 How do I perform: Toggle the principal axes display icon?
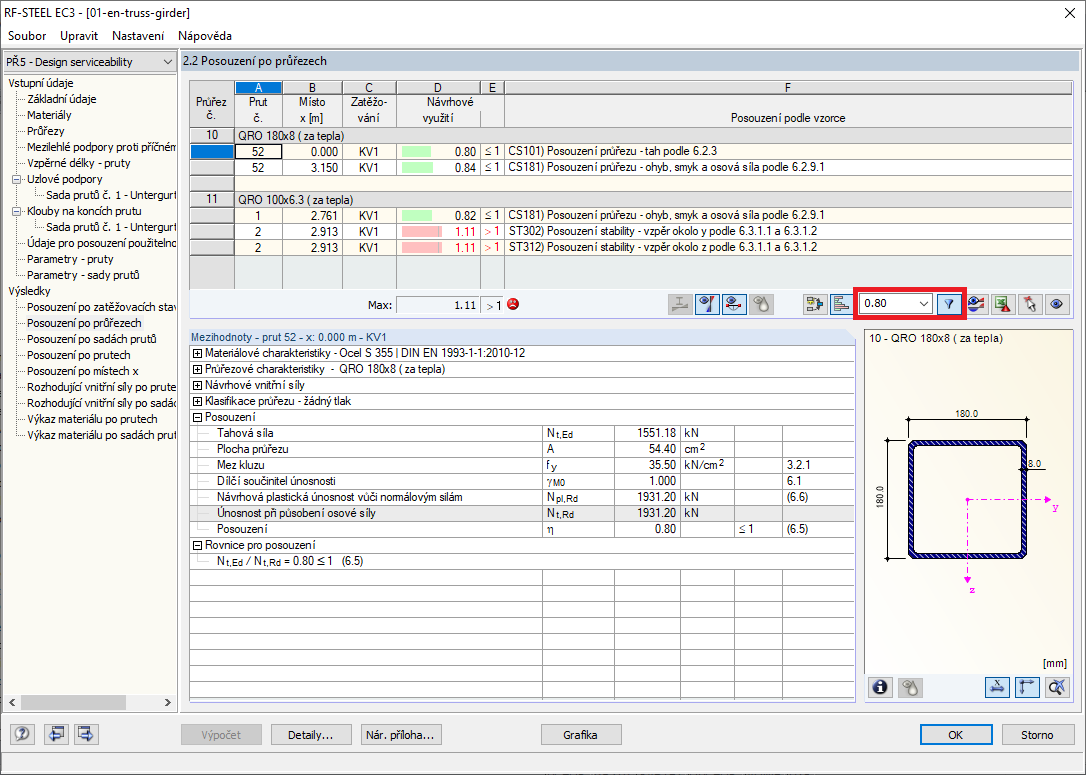click(x=1027, y=687)
